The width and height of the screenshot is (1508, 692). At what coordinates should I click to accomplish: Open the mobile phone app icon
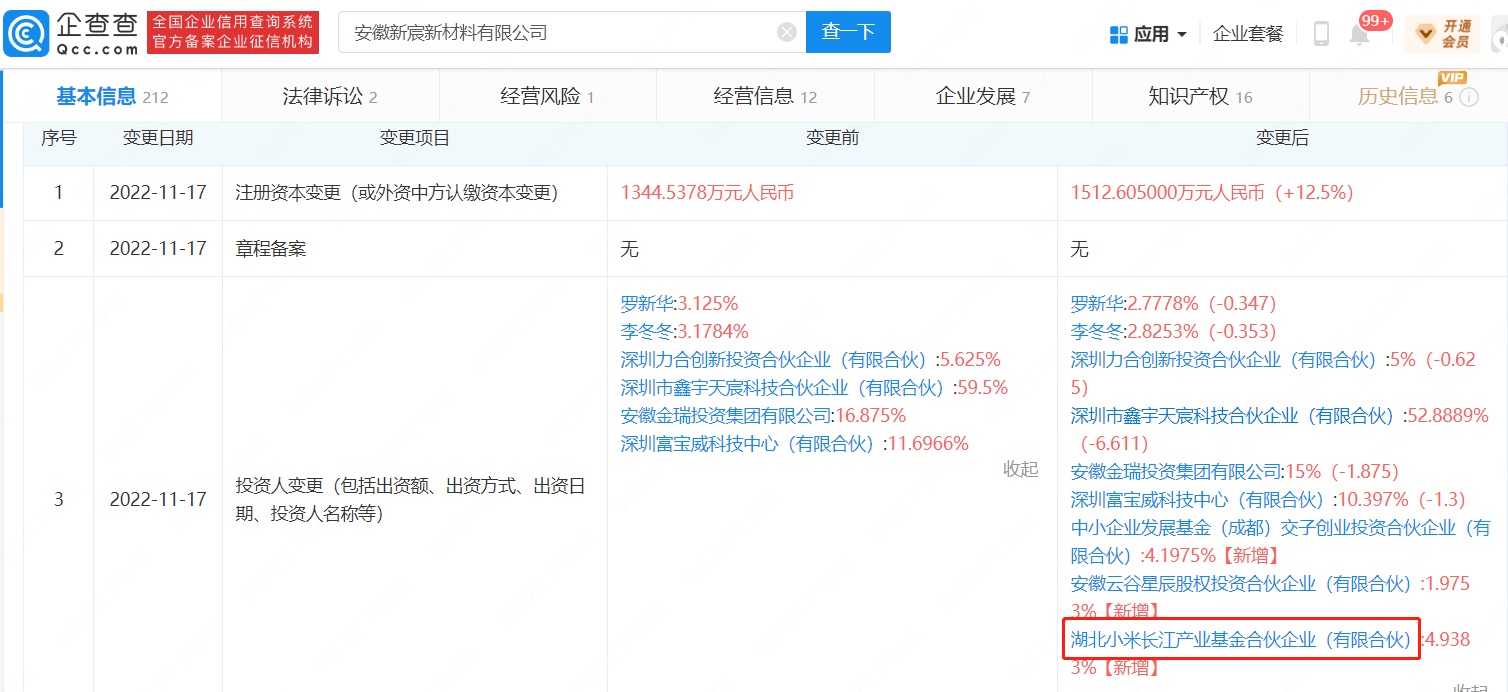(1321, 34)
